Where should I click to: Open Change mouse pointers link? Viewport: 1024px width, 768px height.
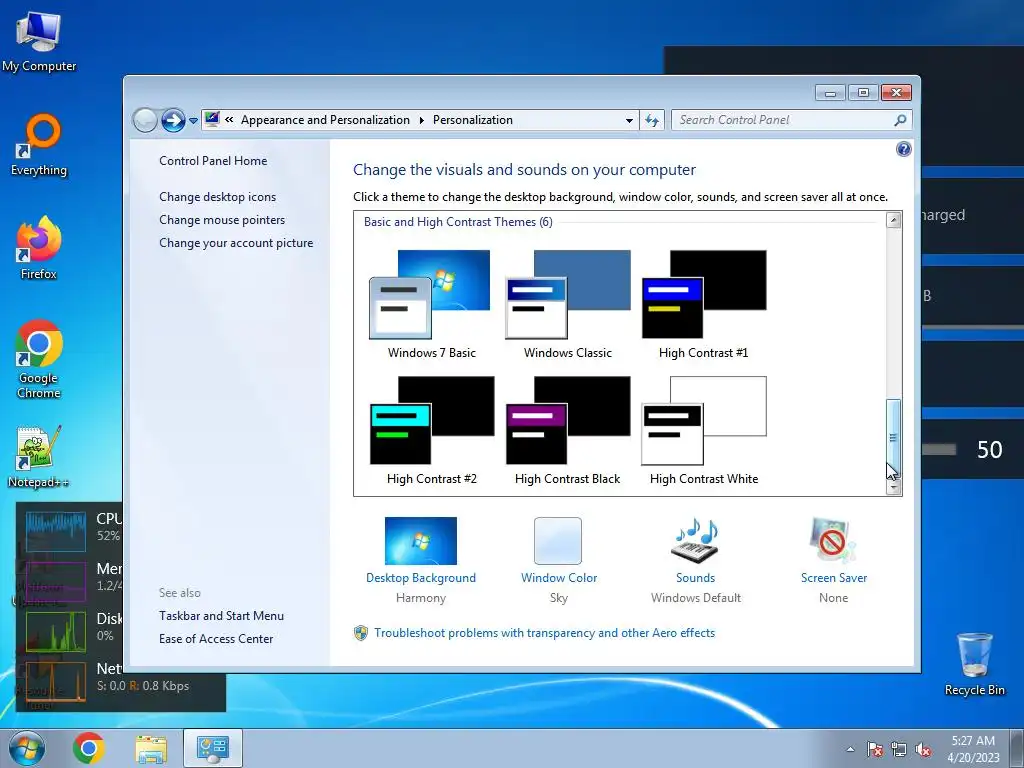coord(222,220)
